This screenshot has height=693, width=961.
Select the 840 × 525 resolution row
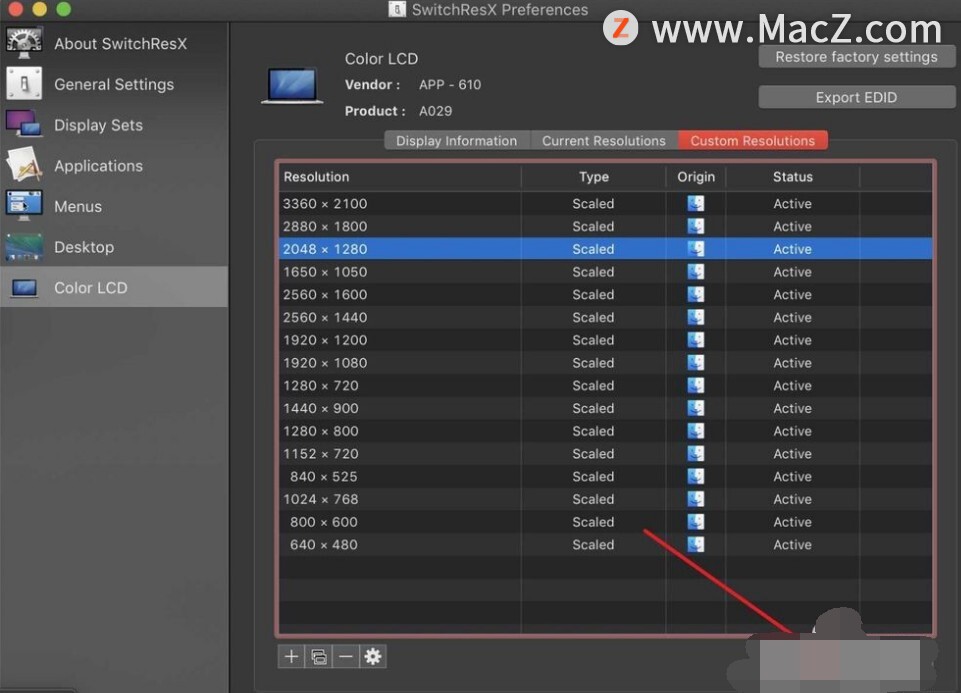(606, 476)
